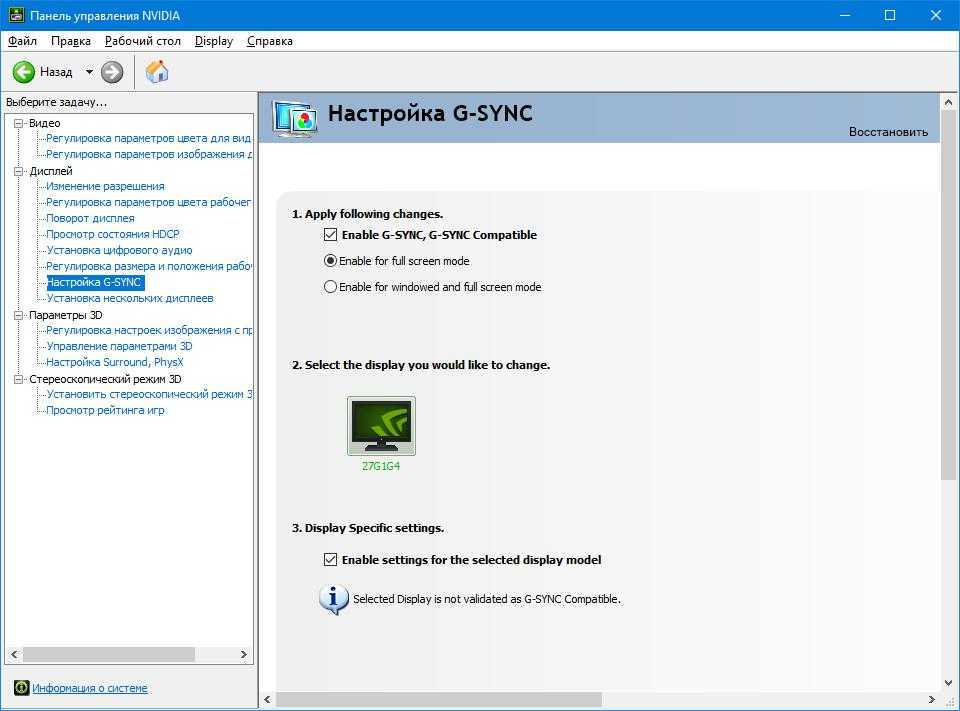The height and width of the screenshot is (711, 960).
Task: Go to the Home page icon
Action: tap(157, 72)
